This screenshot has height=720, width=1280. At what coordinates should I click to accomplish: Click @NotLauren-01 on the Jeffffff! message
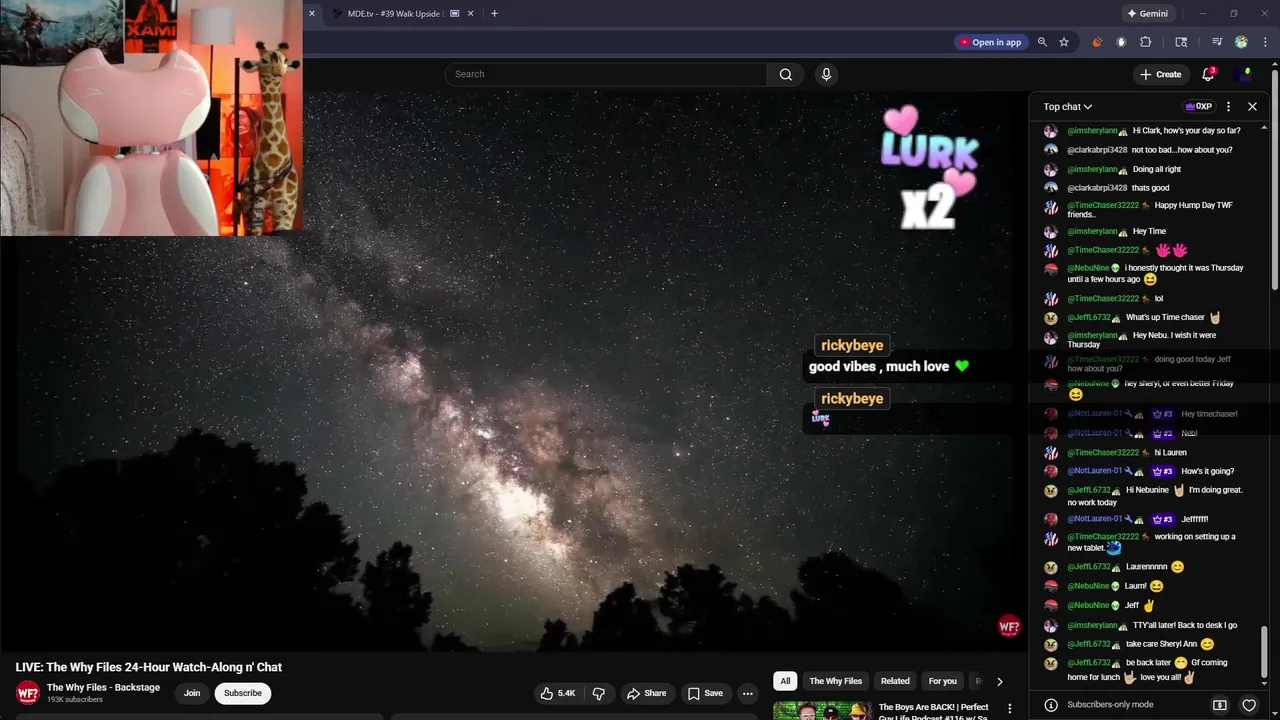[1095, 519]
